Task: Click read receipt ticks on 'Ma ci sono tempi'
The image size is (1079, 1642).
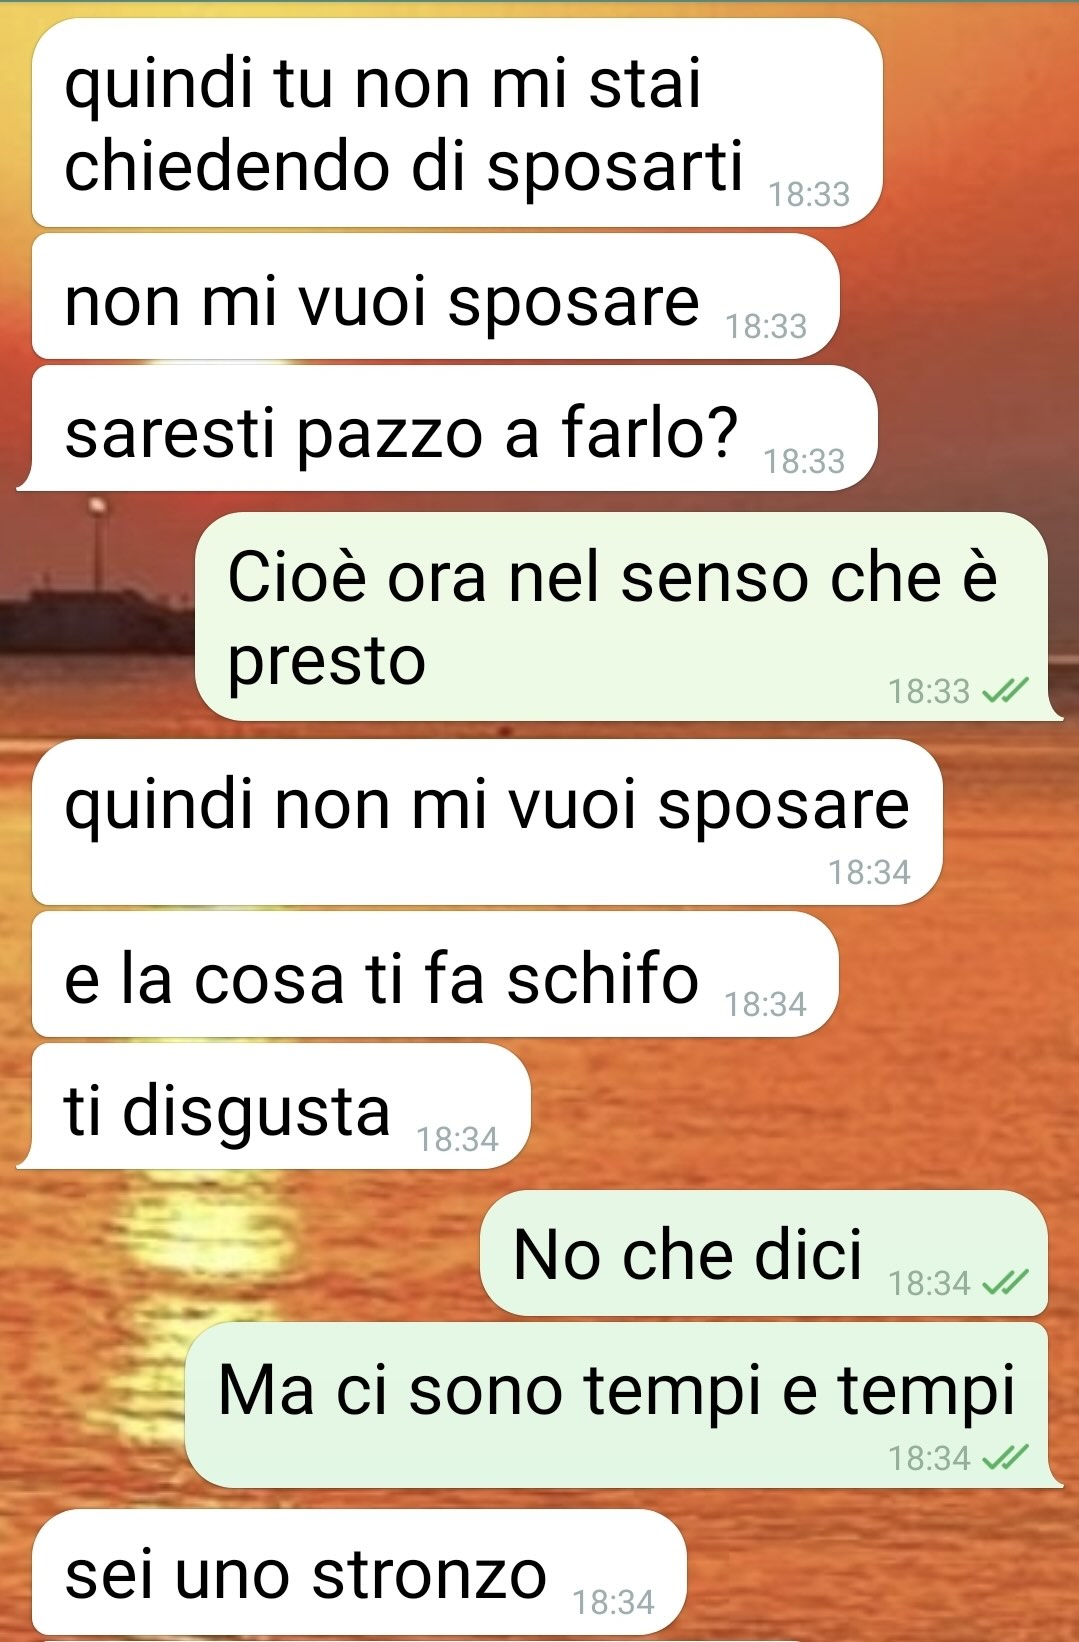Action: (1005, 1458)
